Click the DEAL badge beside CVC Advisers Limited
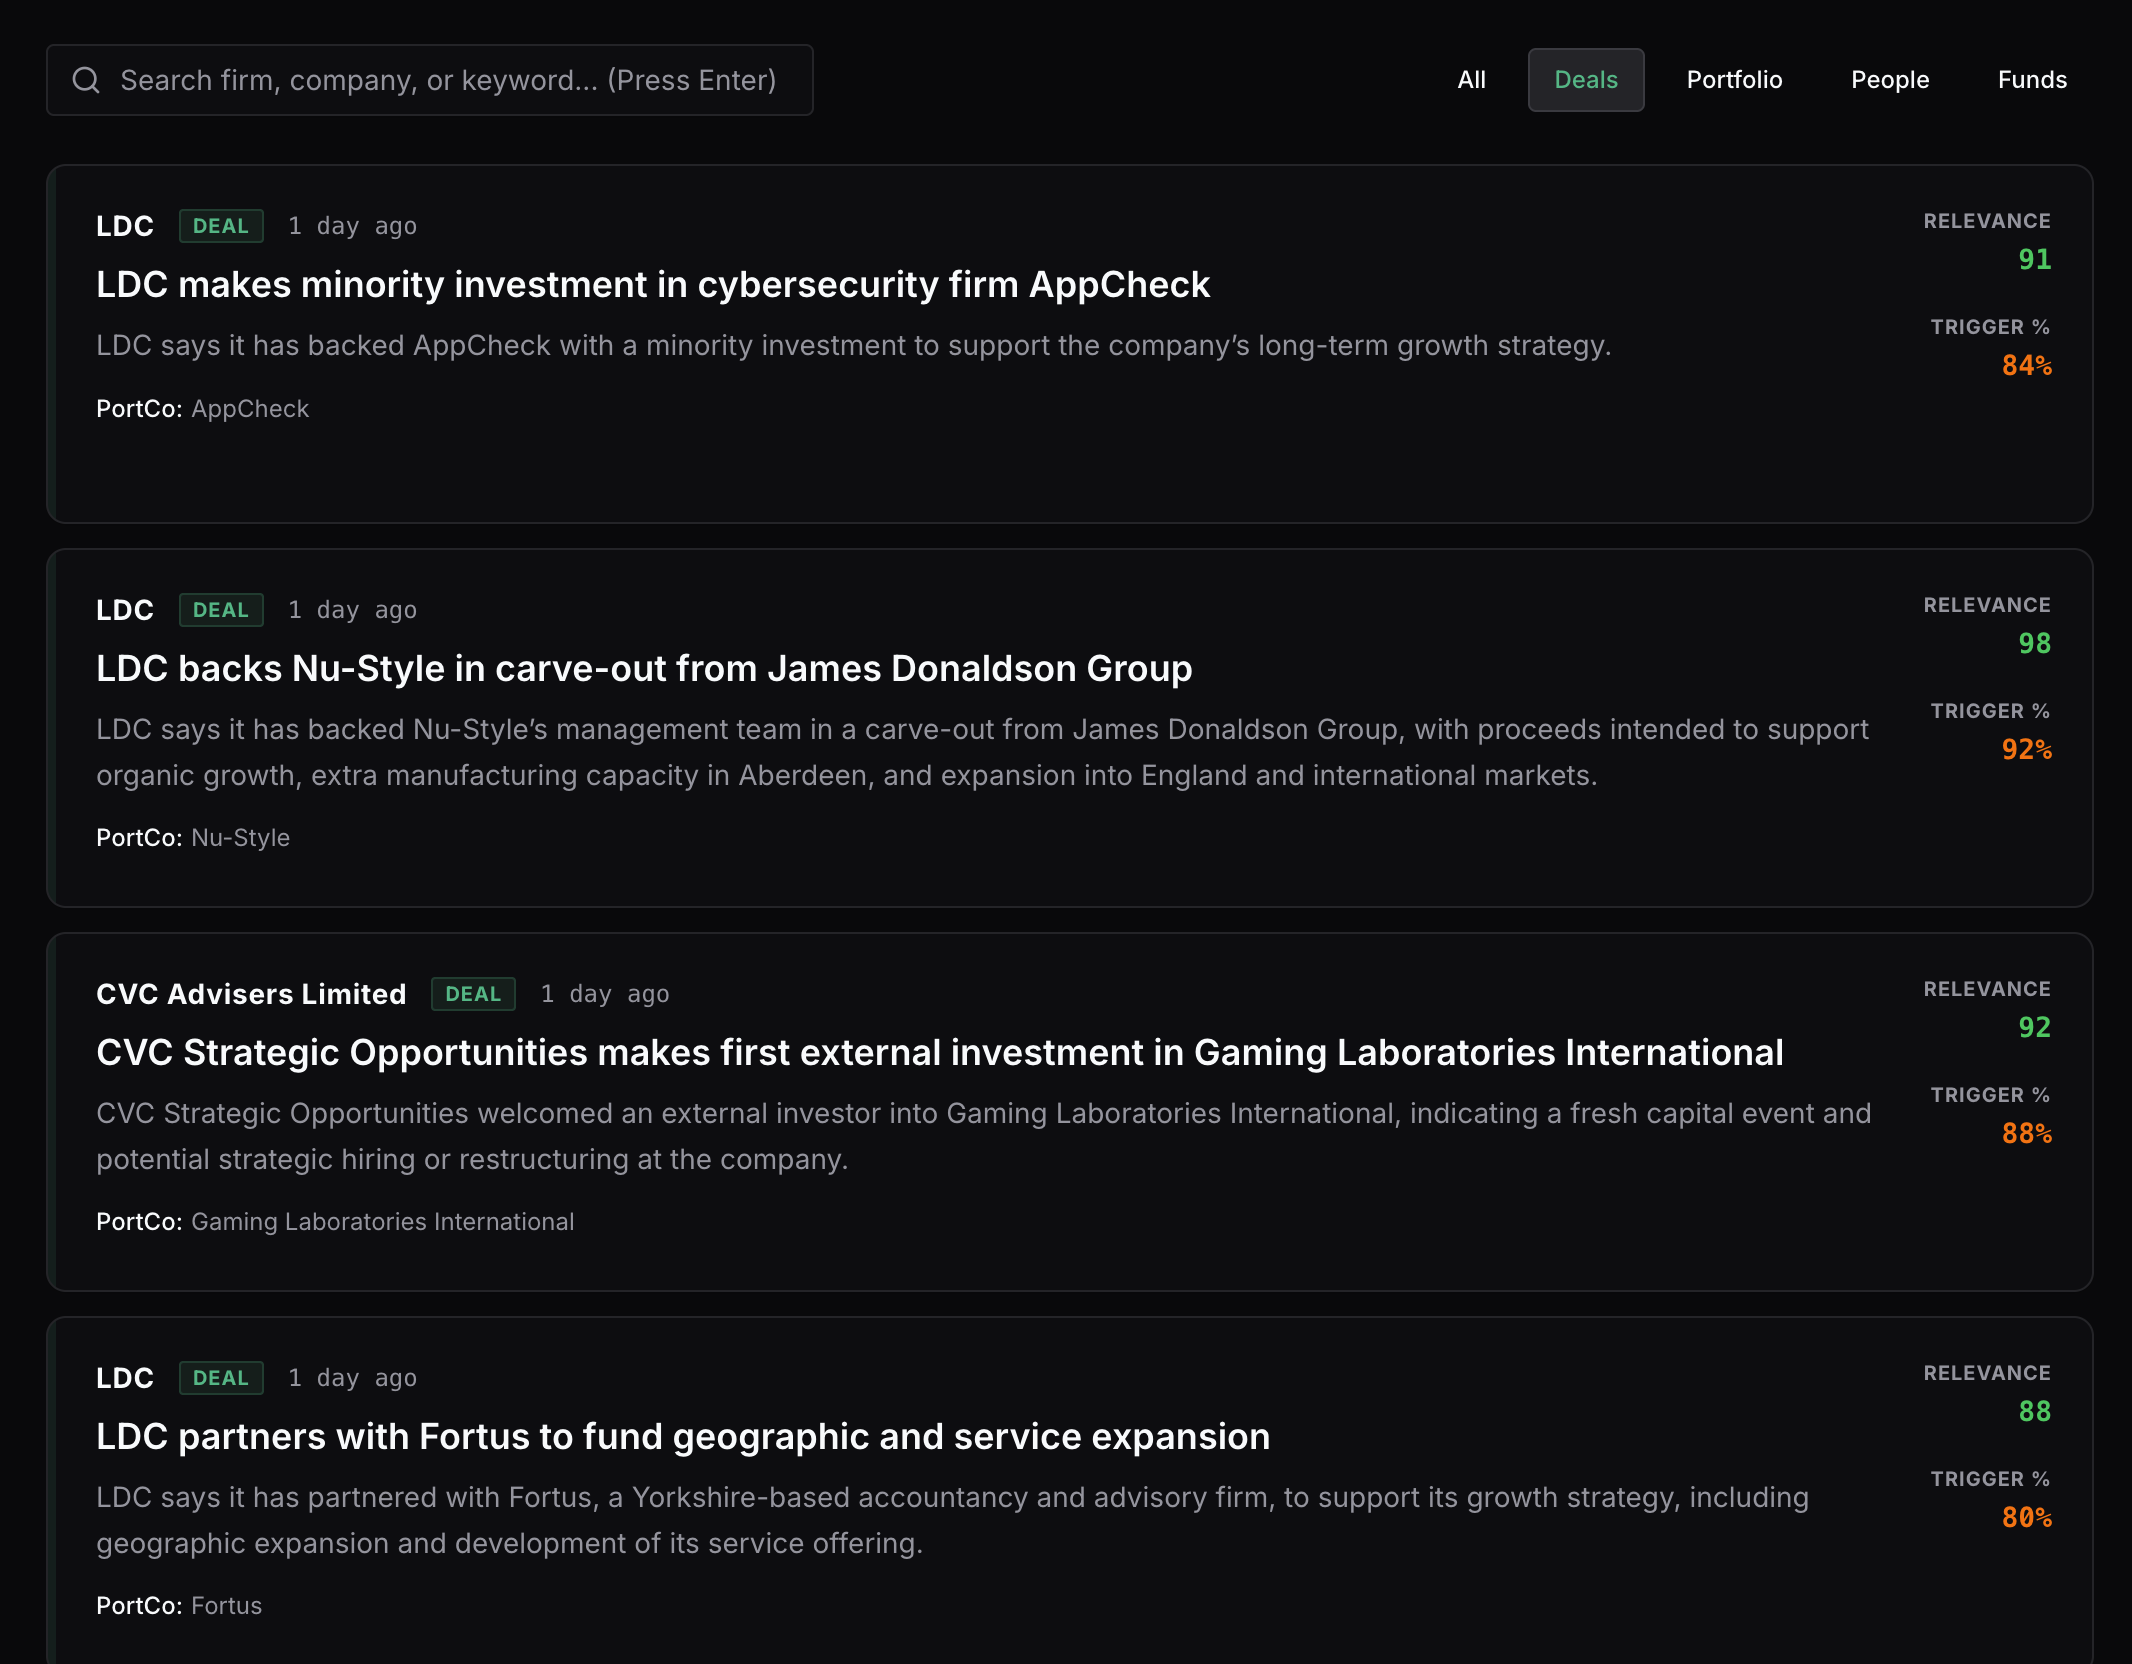Screen dimensions: 2132x1664 pyautogui.click(x=473, y=994)
